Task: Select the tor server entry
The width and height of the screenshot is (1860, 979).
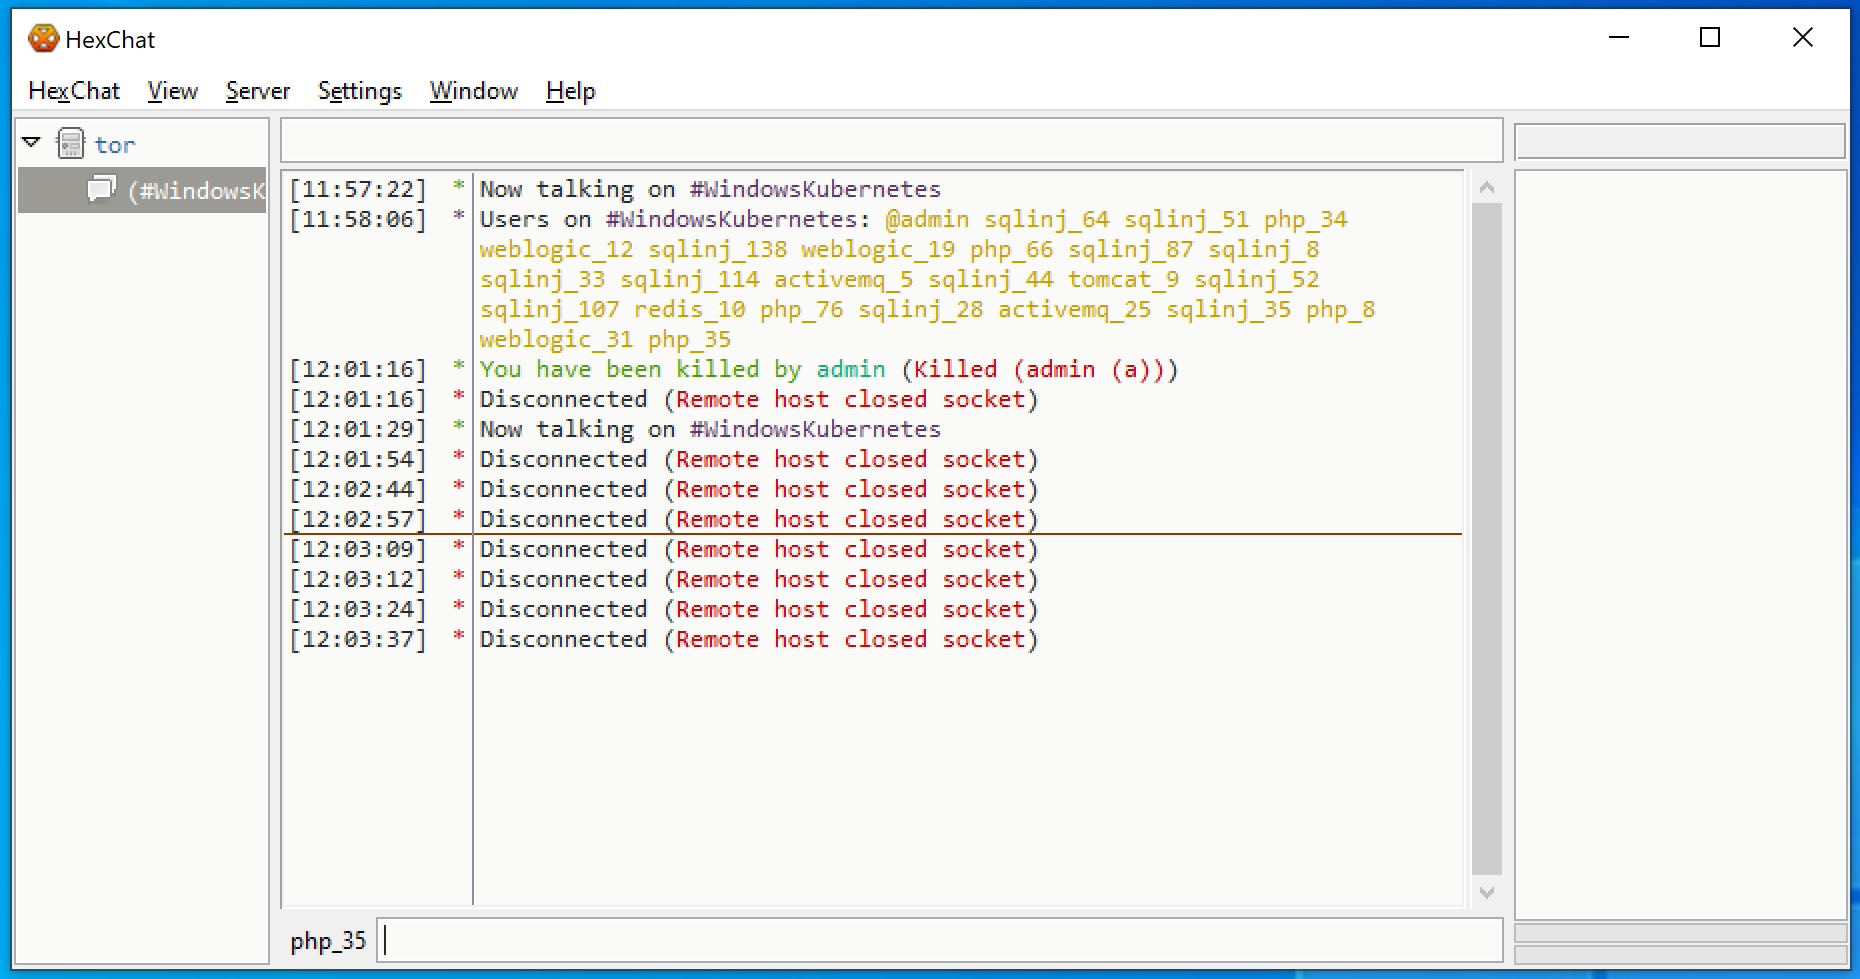Action: pos(115,145)
